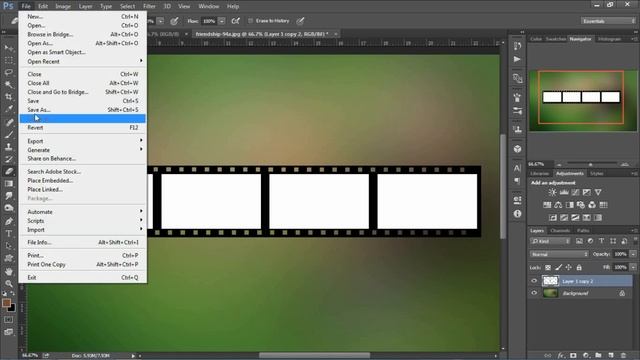Toggle lock image pixels brush icon
This screenshot has height=360, width=640.
[558, 268]
